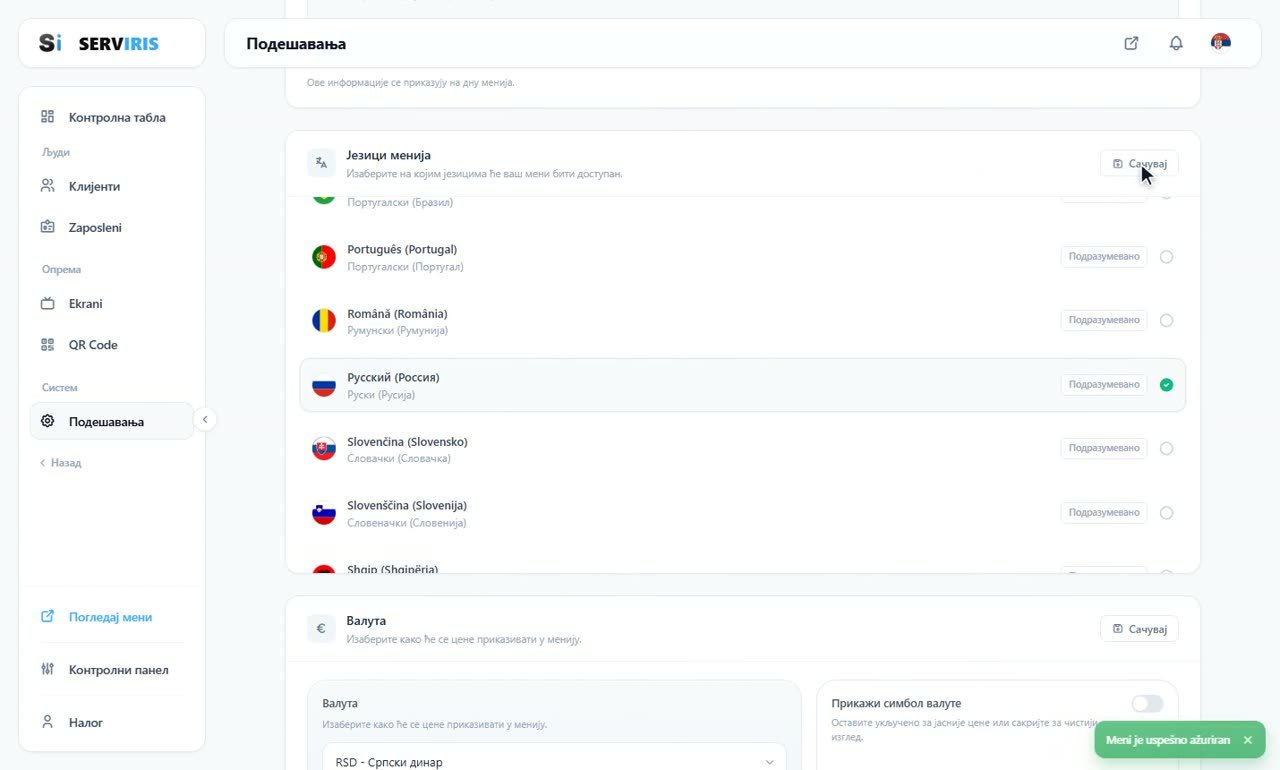
Task: Set Slovenčina as Подразумевано default
Action: click(1104, 448)
